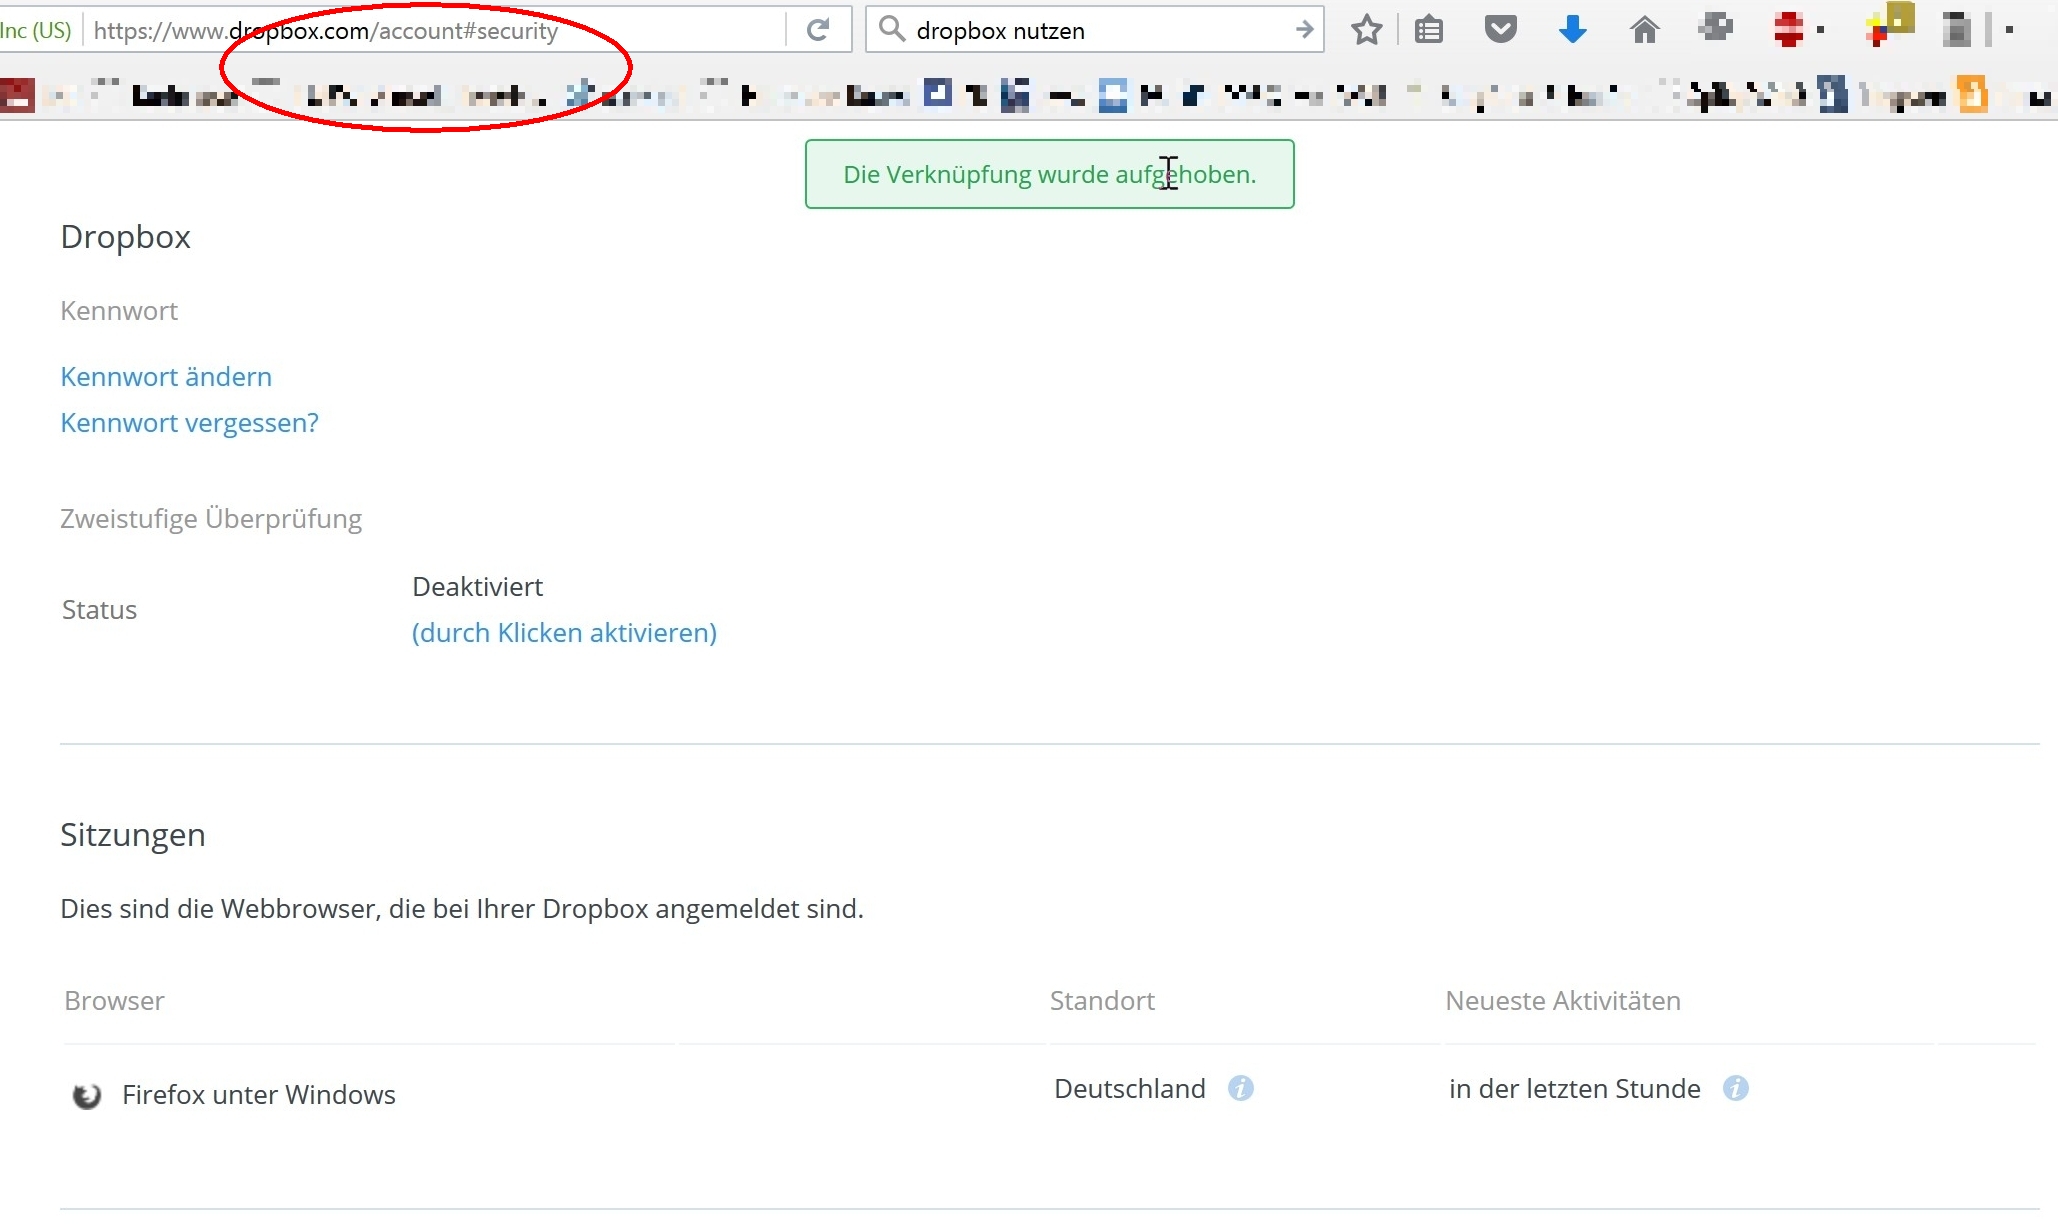Click the bookmark star icon
Image resolution: width=2058 pixels, height=1230 pixels.
click(1366, 30)
